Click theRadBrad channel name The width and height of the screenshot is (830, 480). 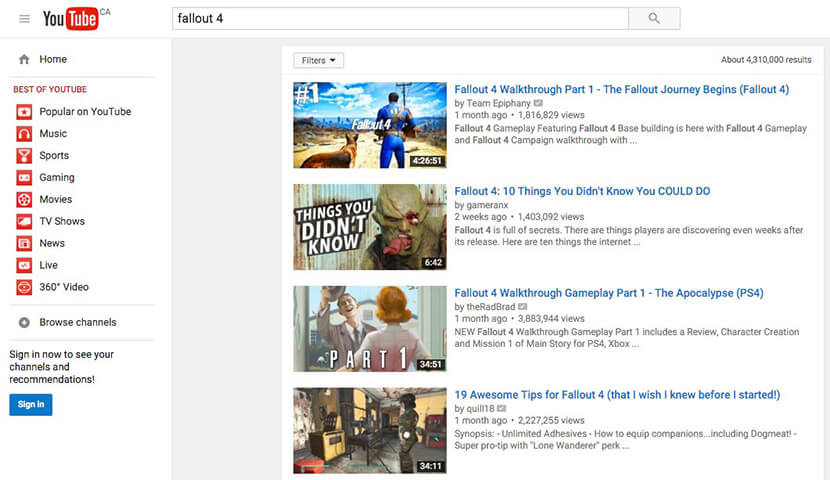[491, 307]
